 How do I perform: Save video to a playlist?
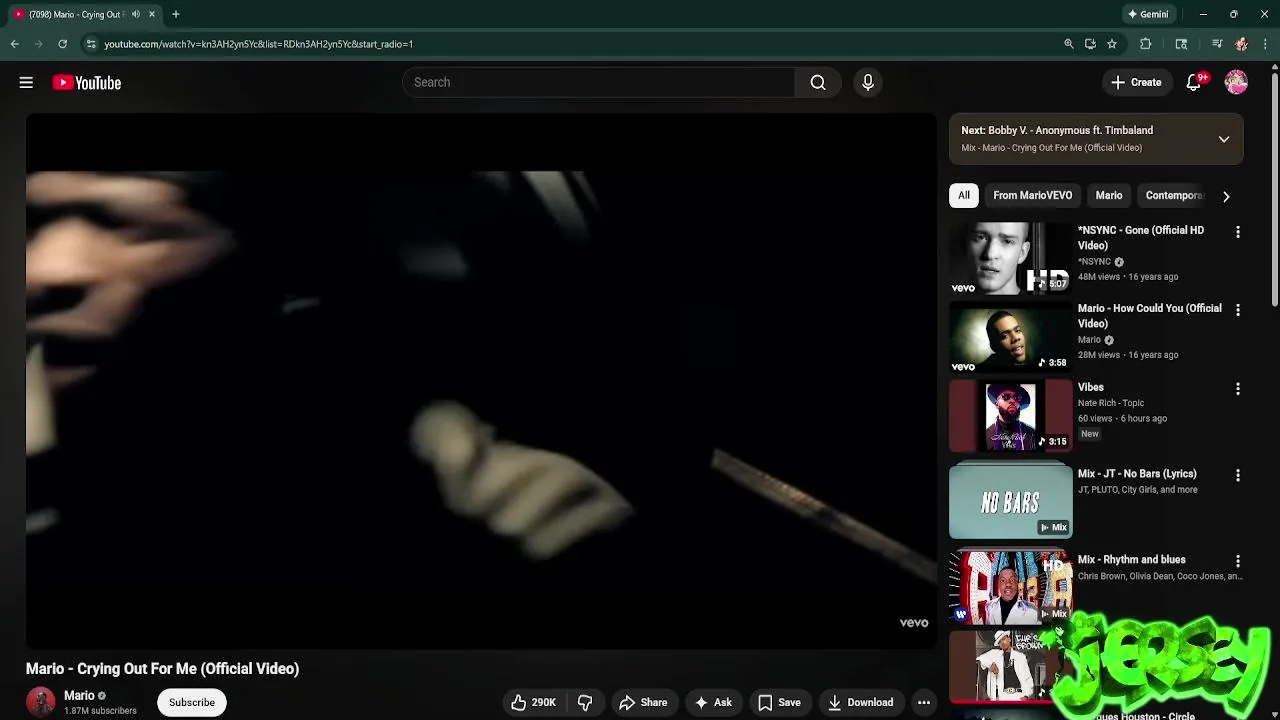(x=779, y=702)
